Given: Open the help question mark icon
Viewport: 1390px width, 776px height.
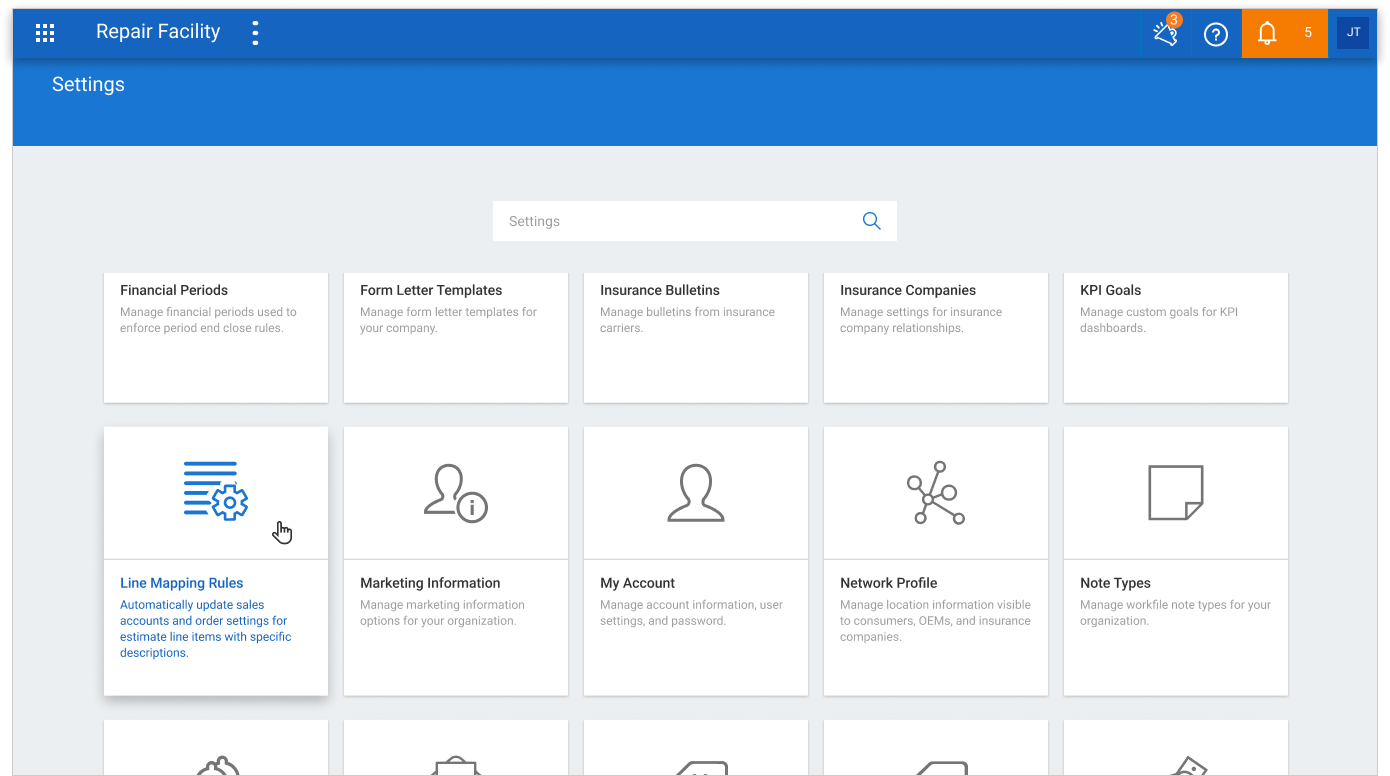Looking at the screenshot, I should click(x=1216, y=34).
